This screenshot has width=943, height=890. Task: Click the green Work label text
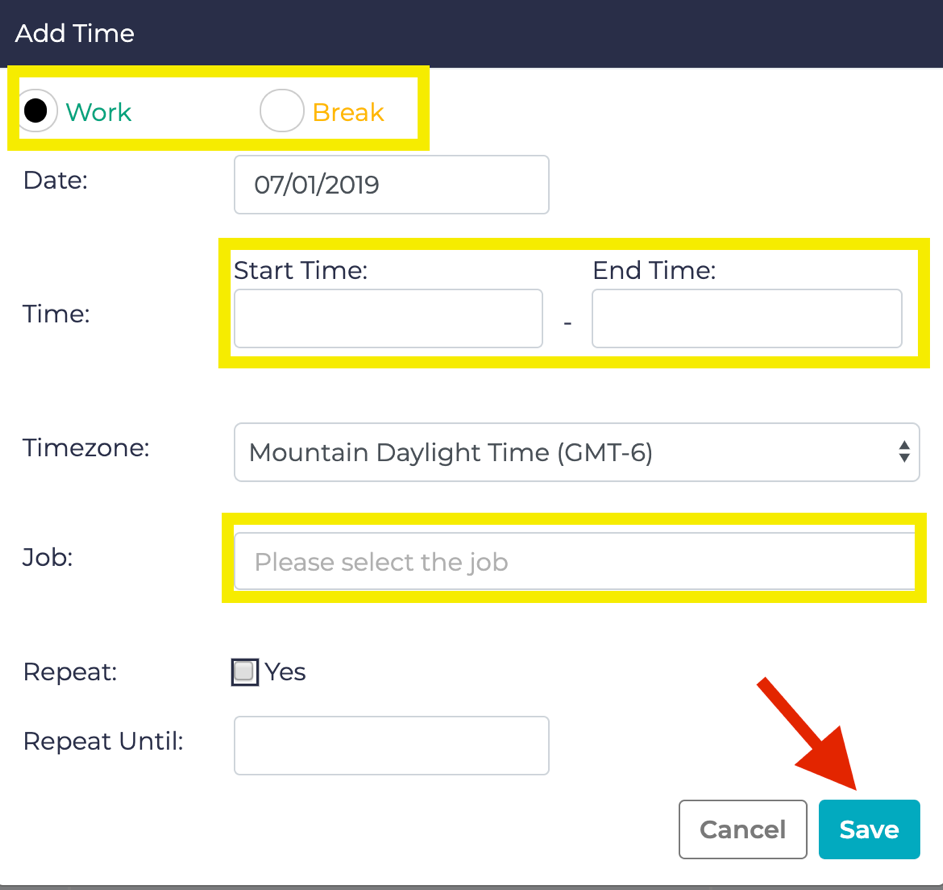(98, 112)
